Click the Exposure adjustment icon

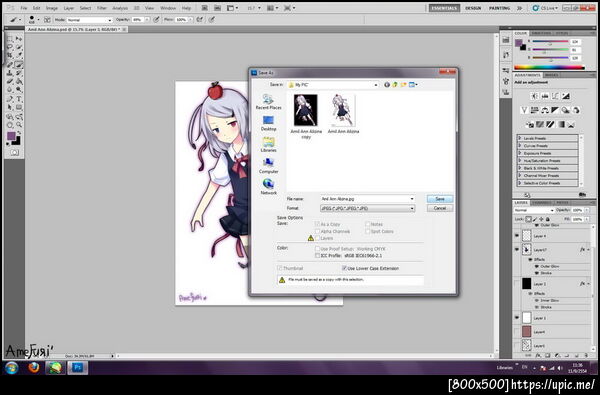click(x=566, y=96)
